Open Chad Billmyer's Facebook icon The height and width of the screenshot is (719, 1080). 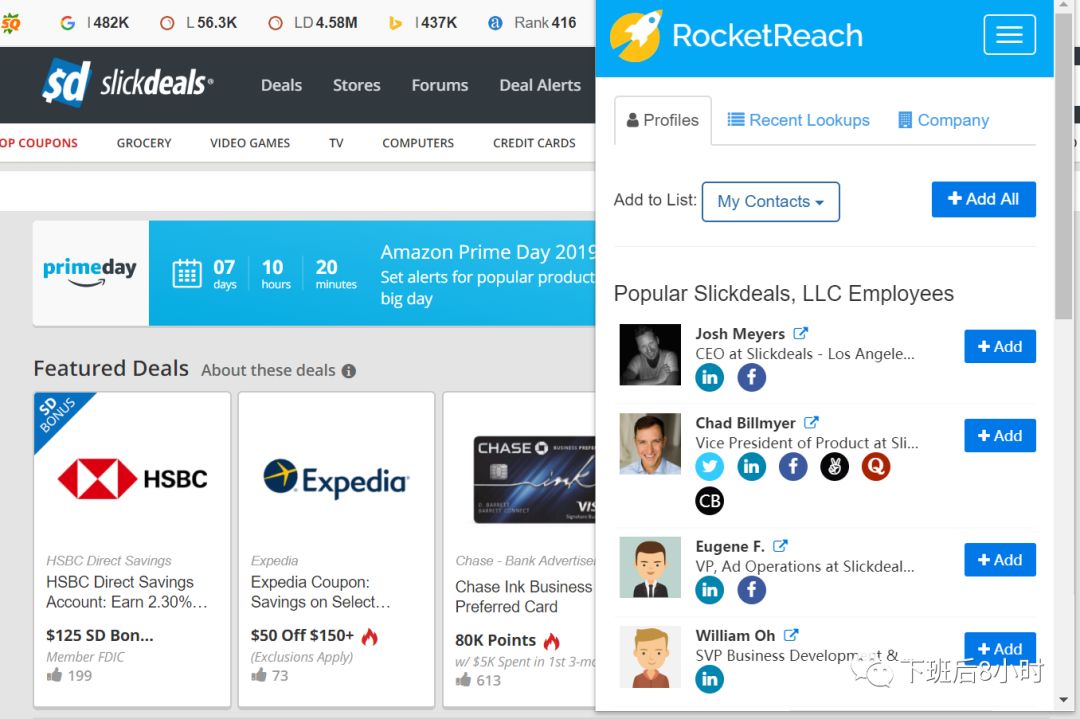(x=793, y=467)
